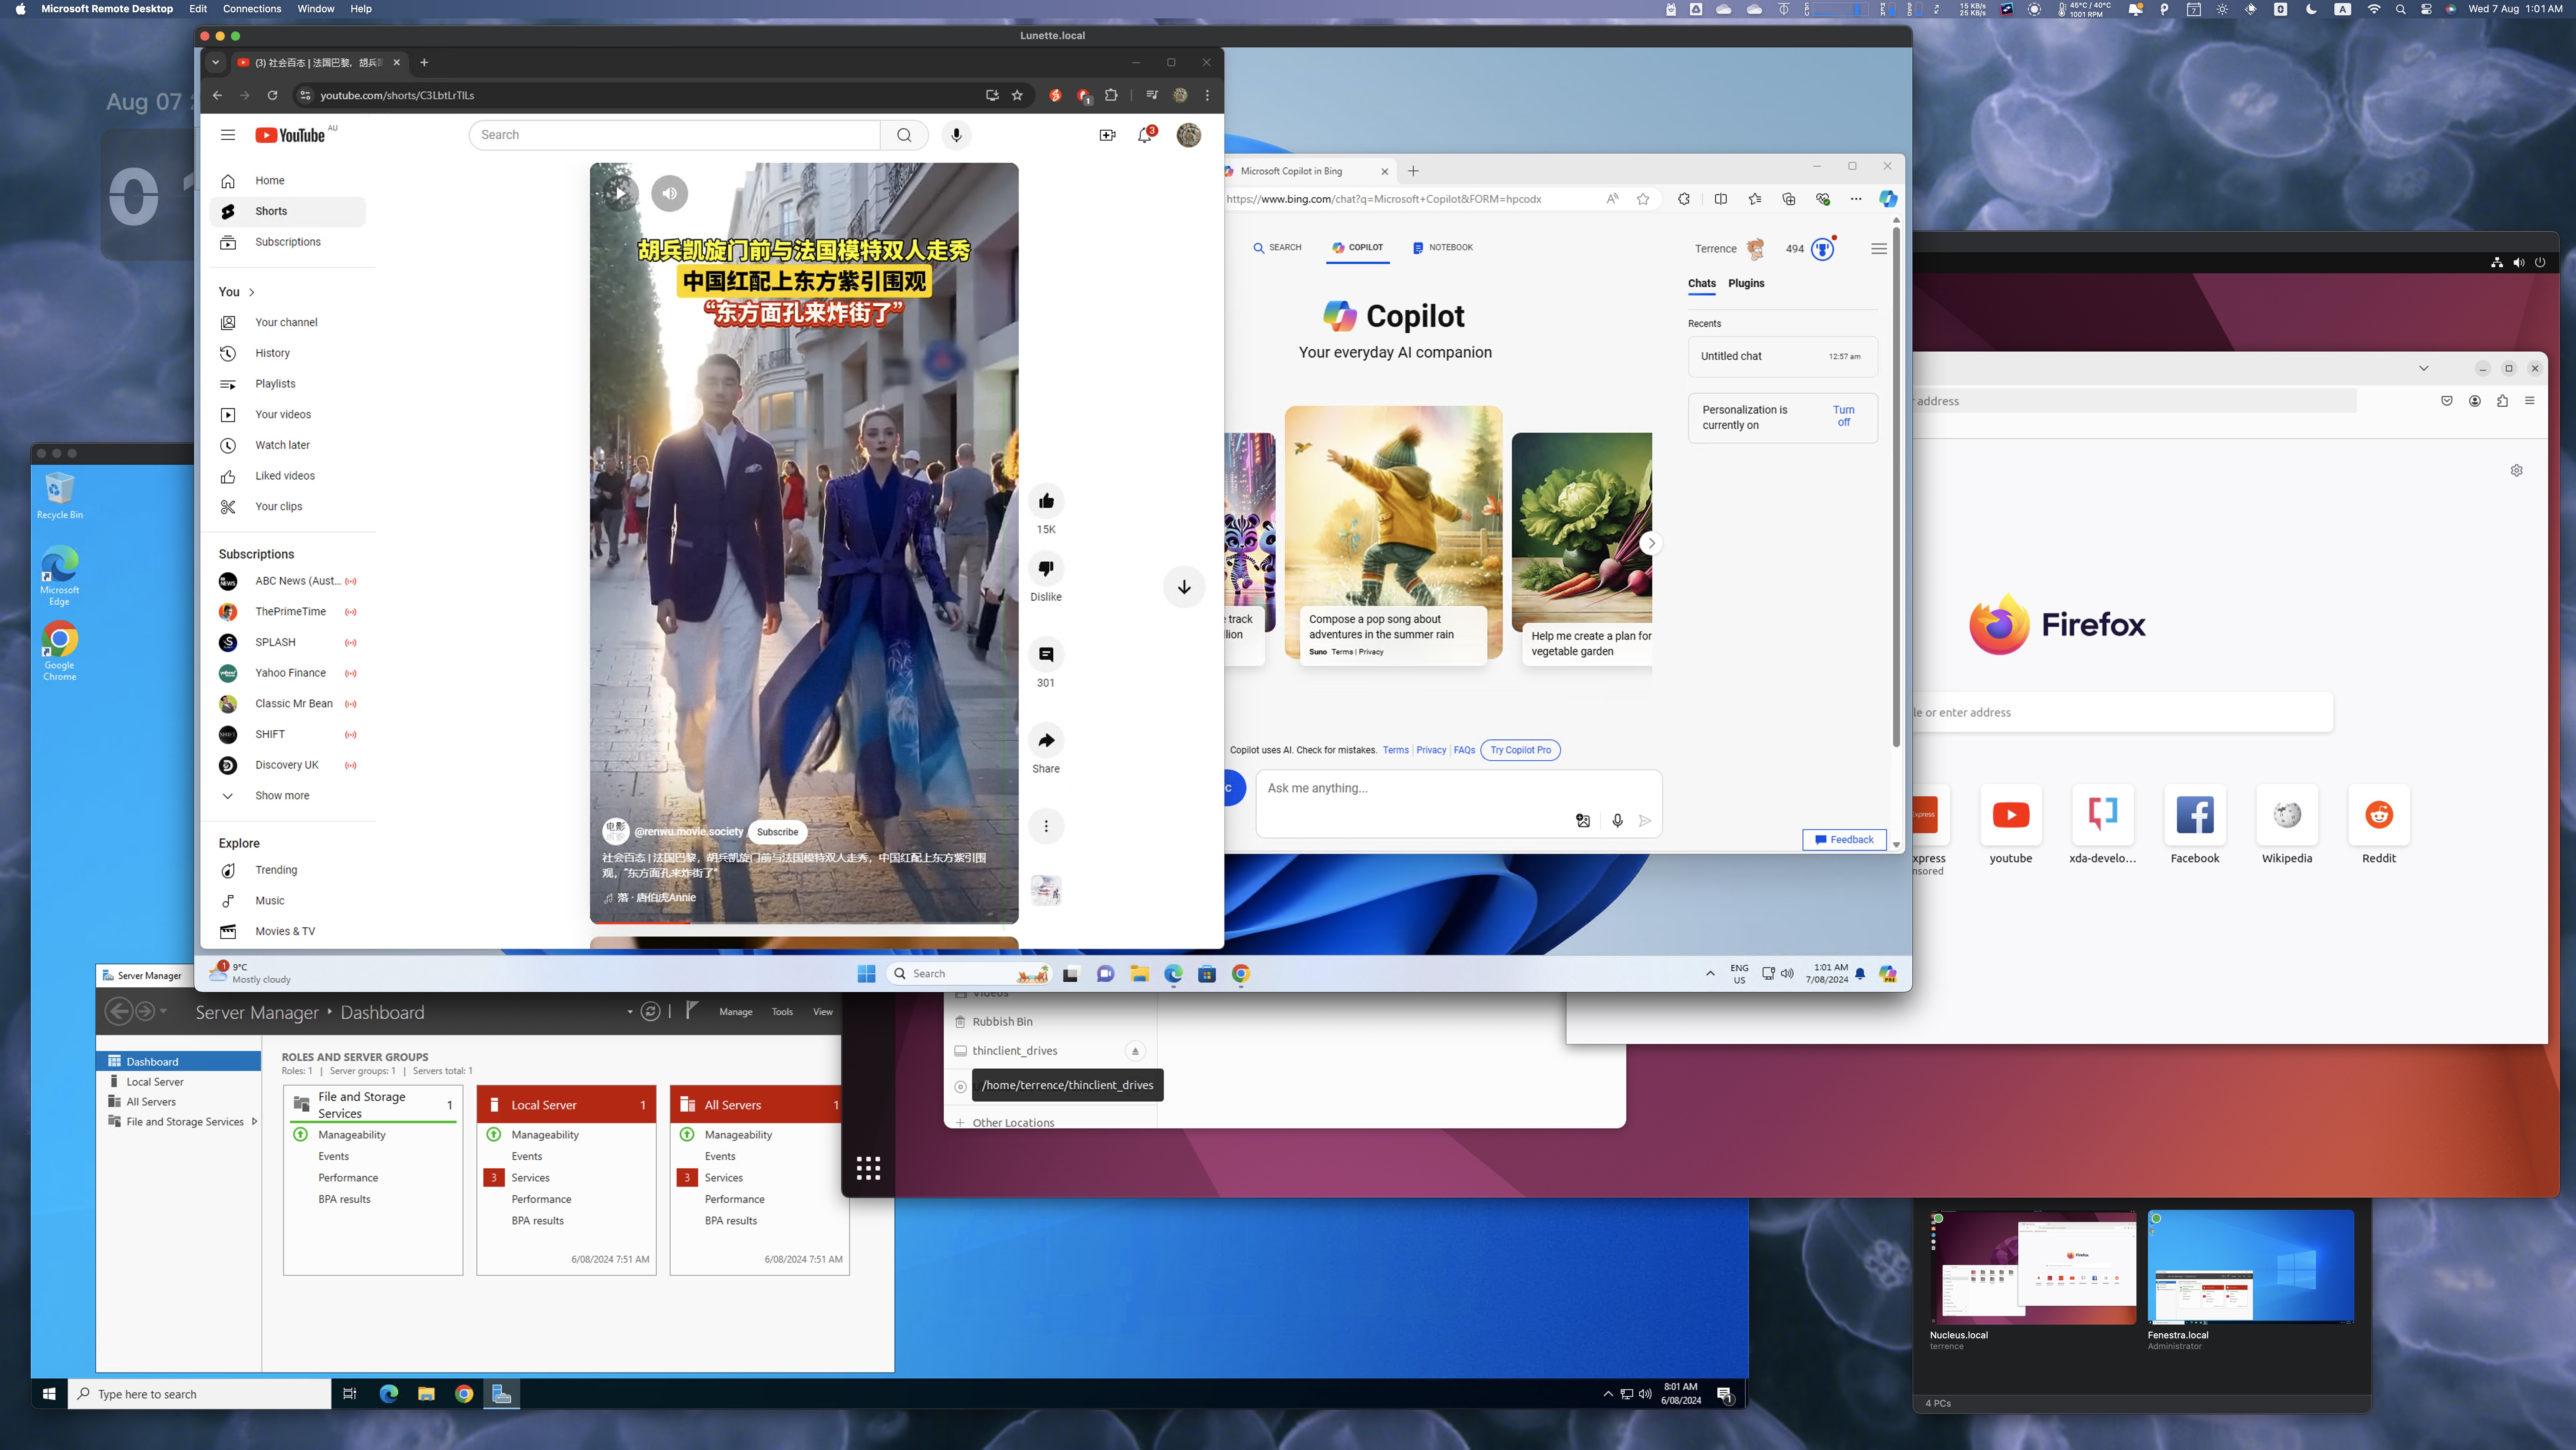Open YouTube notifications bell

[1145, 135]
